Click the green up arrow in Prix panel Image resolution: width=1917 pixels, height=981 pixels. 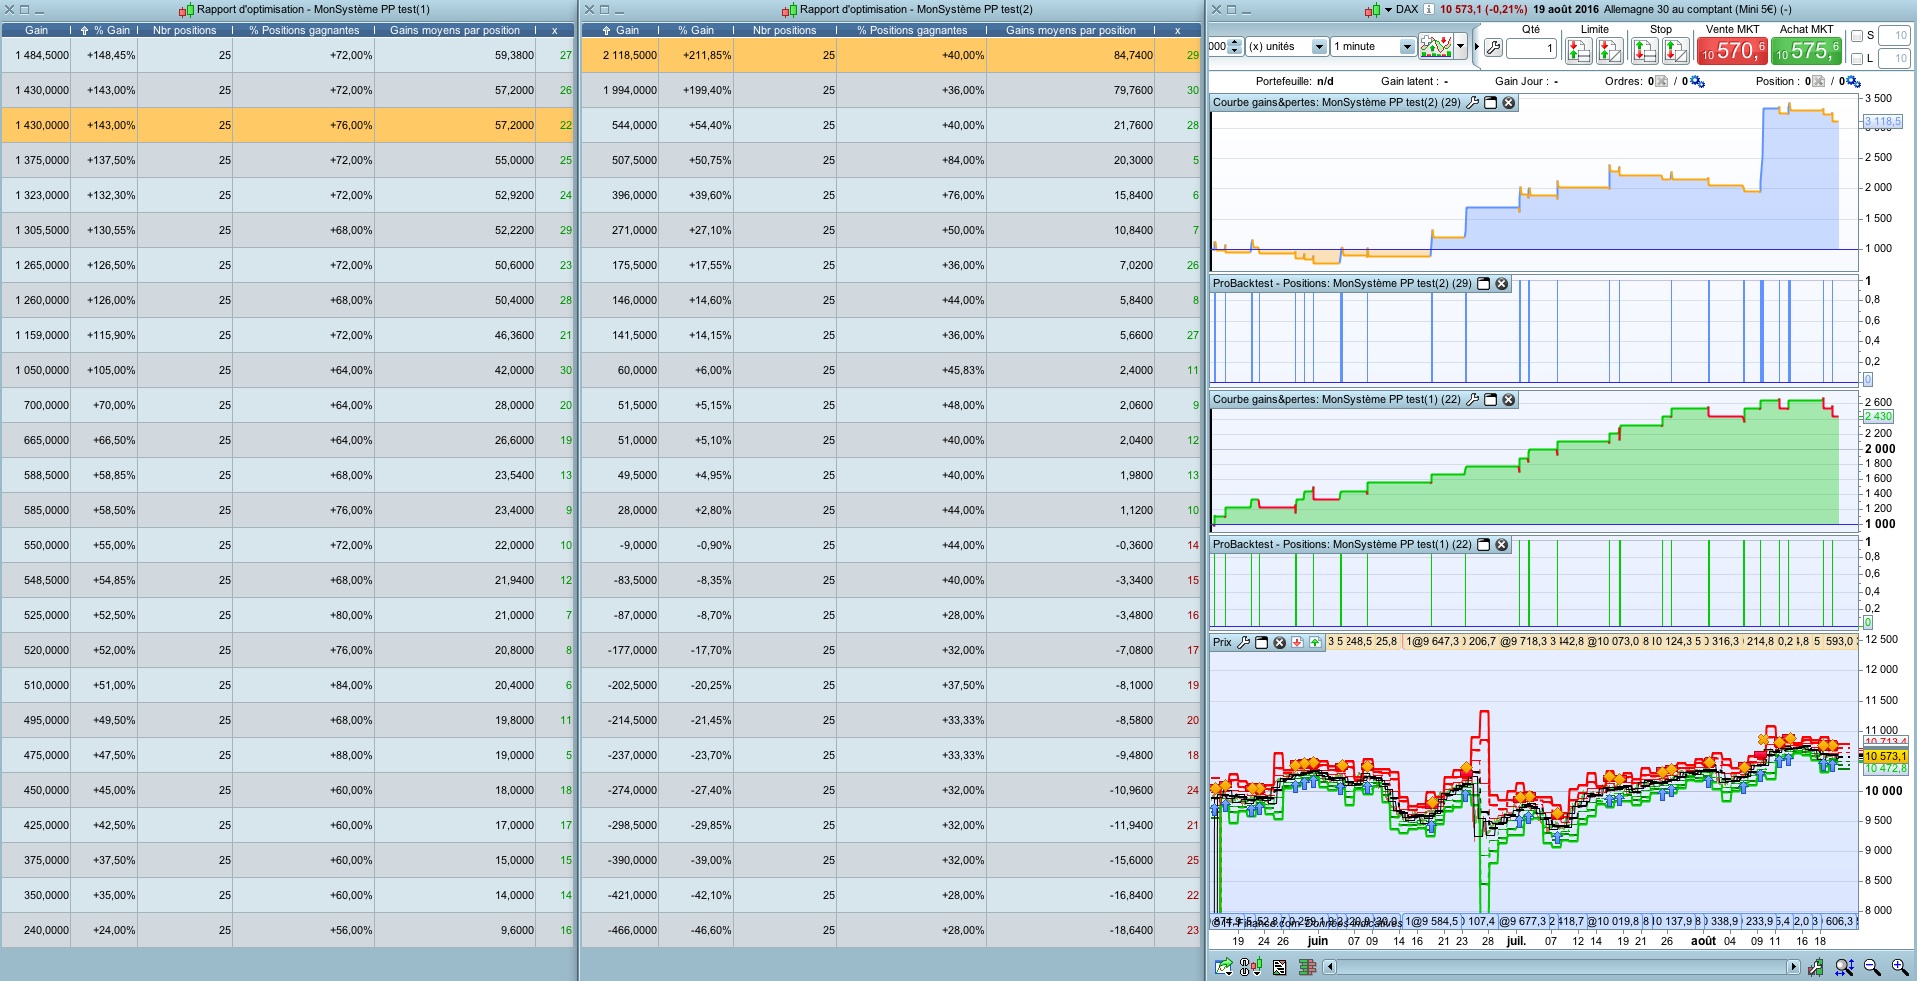click(x=1315, y=642)
